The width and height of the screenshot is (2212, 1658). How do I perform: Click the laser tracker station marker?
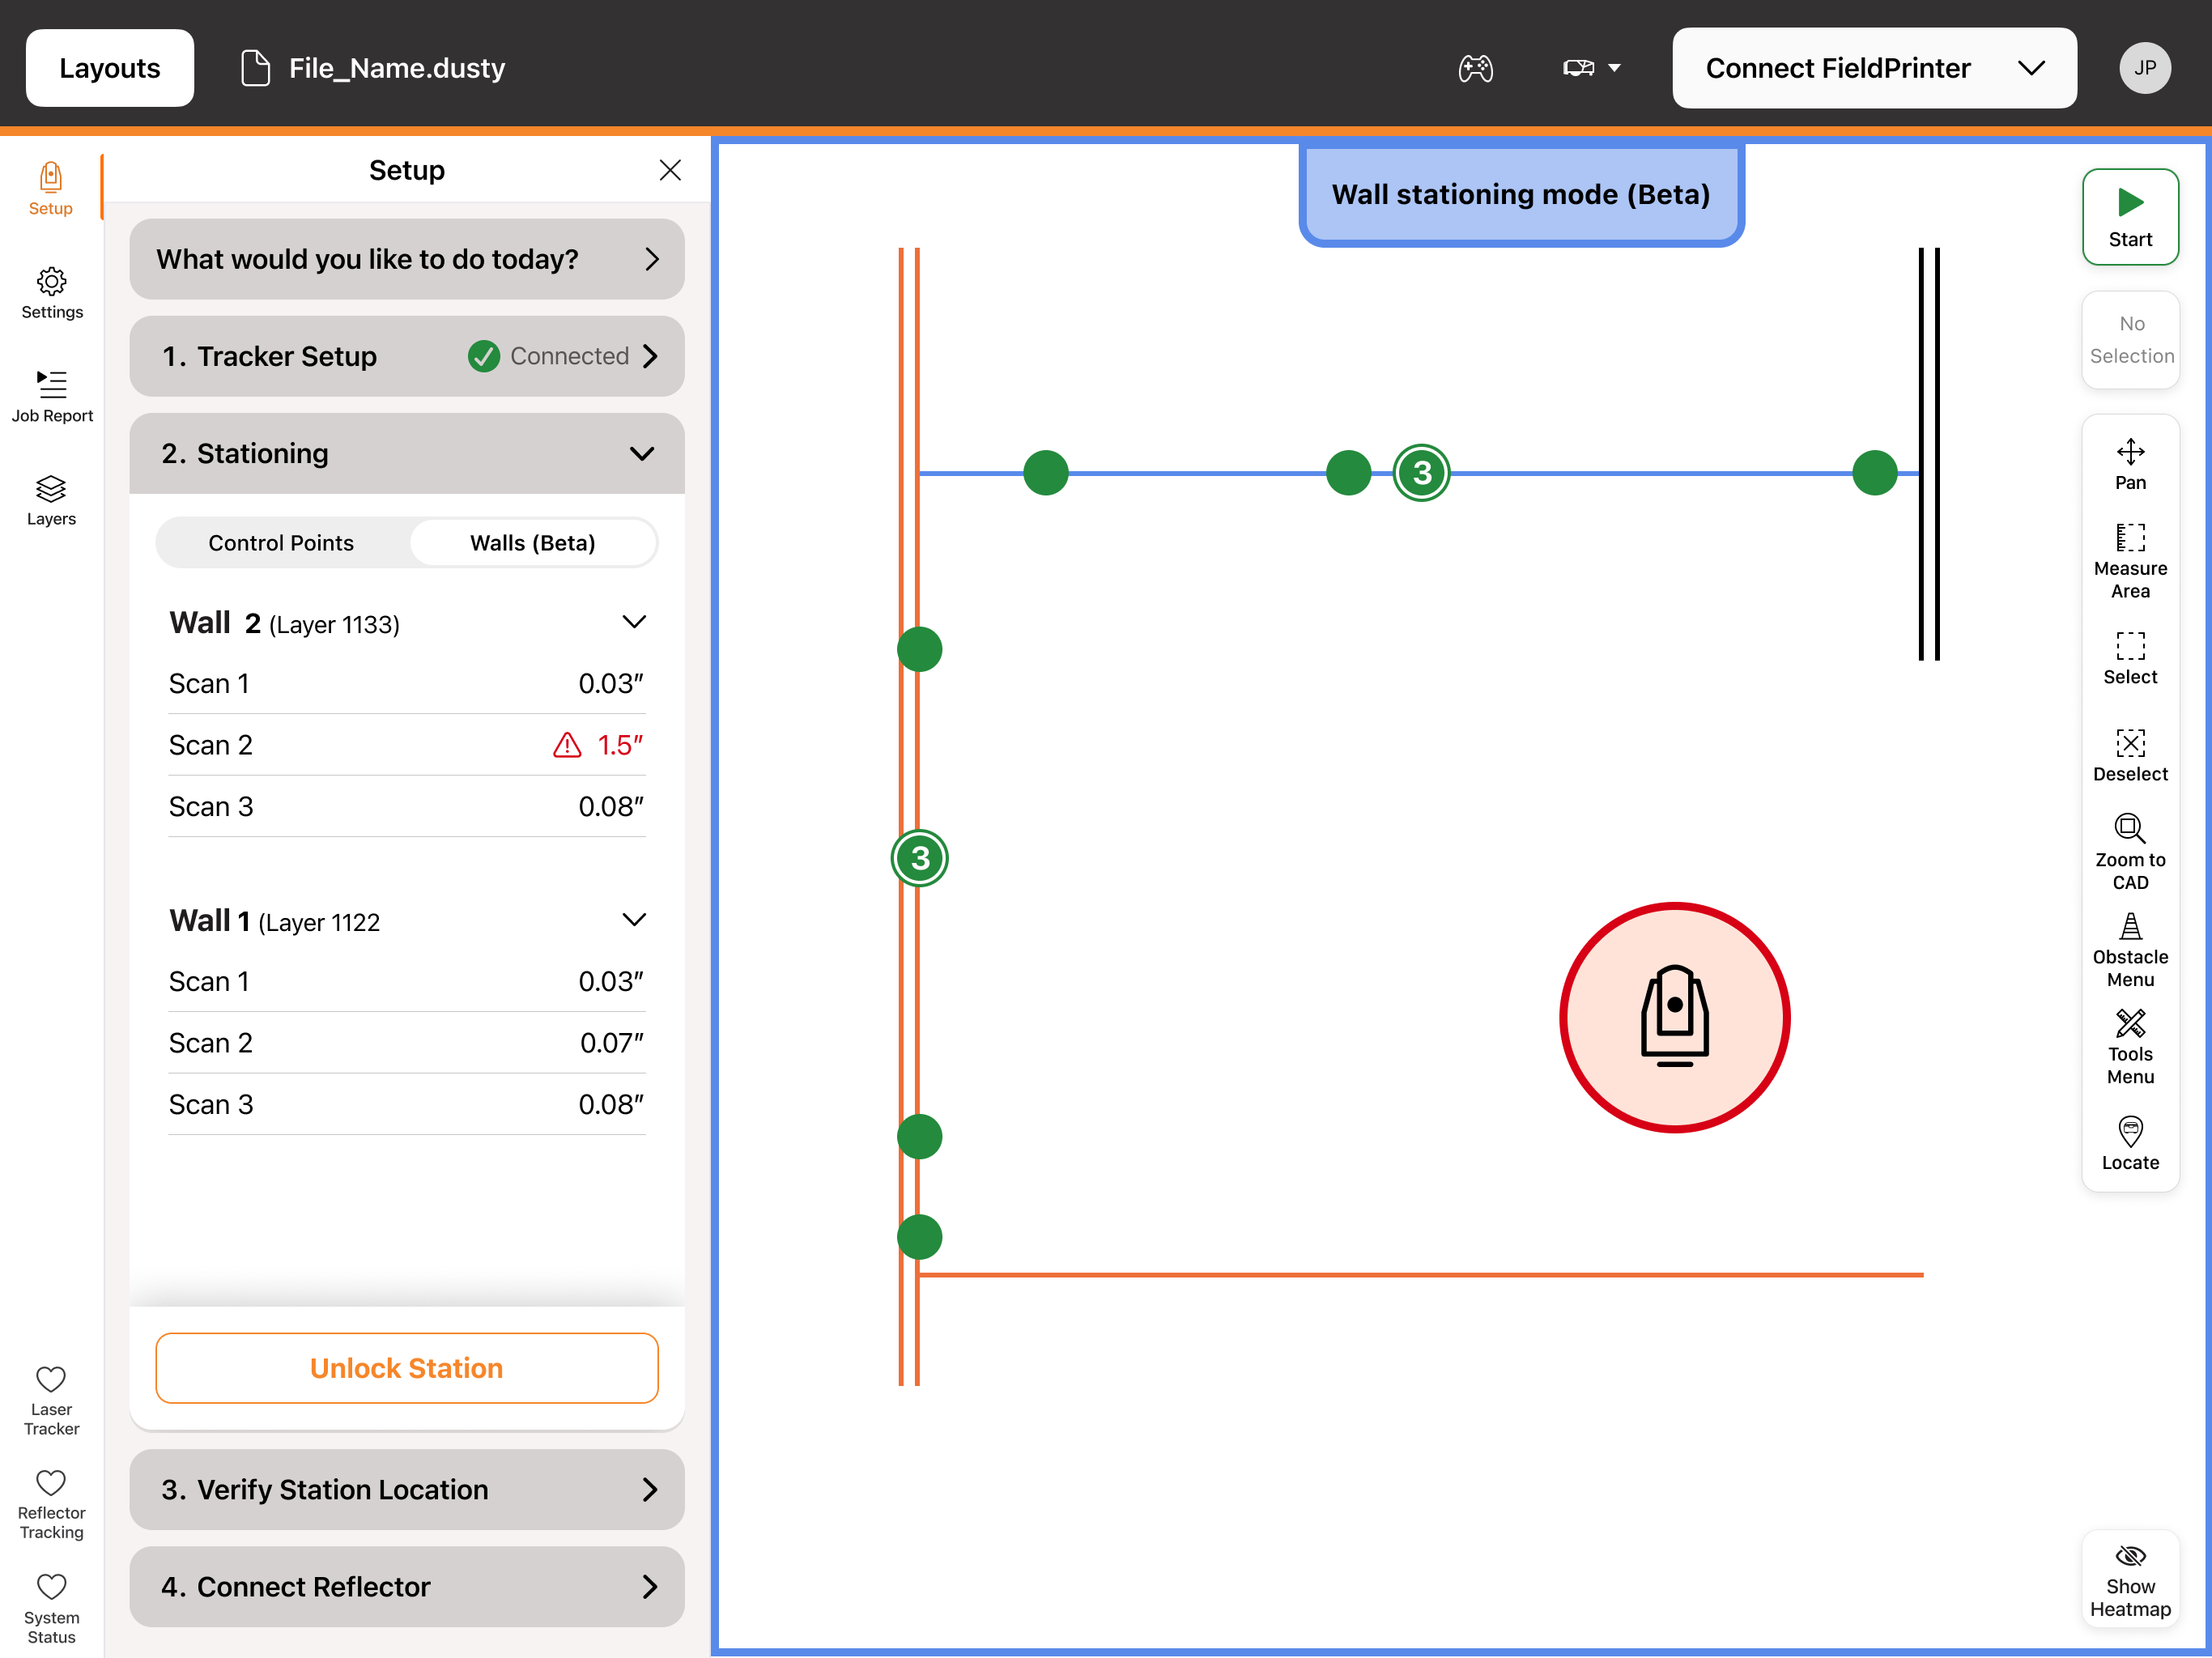[x=1674, y=1017]
